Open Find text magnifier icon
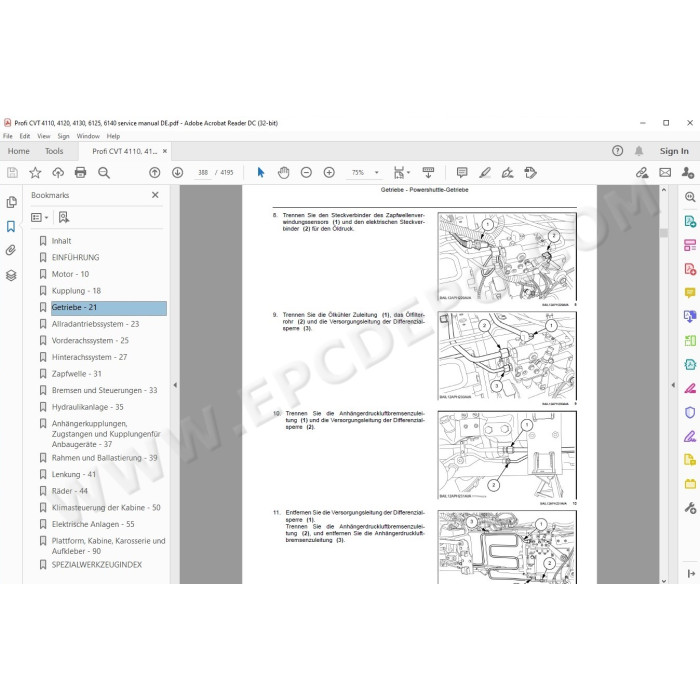This screenshot has width=700, height=700. 104,173
